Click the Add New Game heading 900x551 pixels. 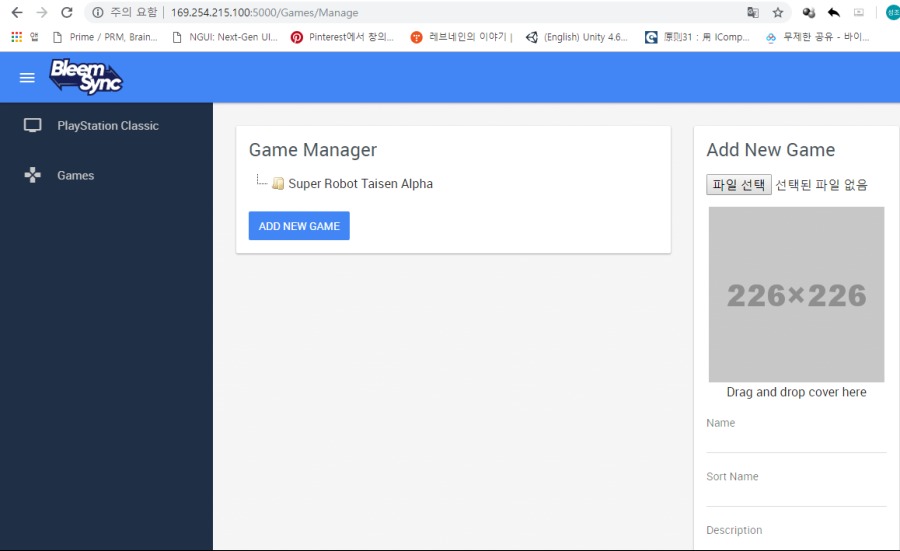pos(771,150)
